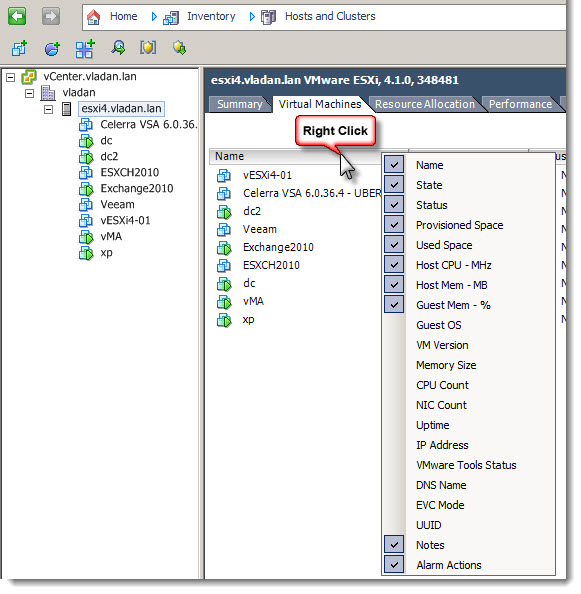The width and height of the screenshot is (581, 594).
Task: Click the Veeam VM icon in list
Action: (224, 230)
